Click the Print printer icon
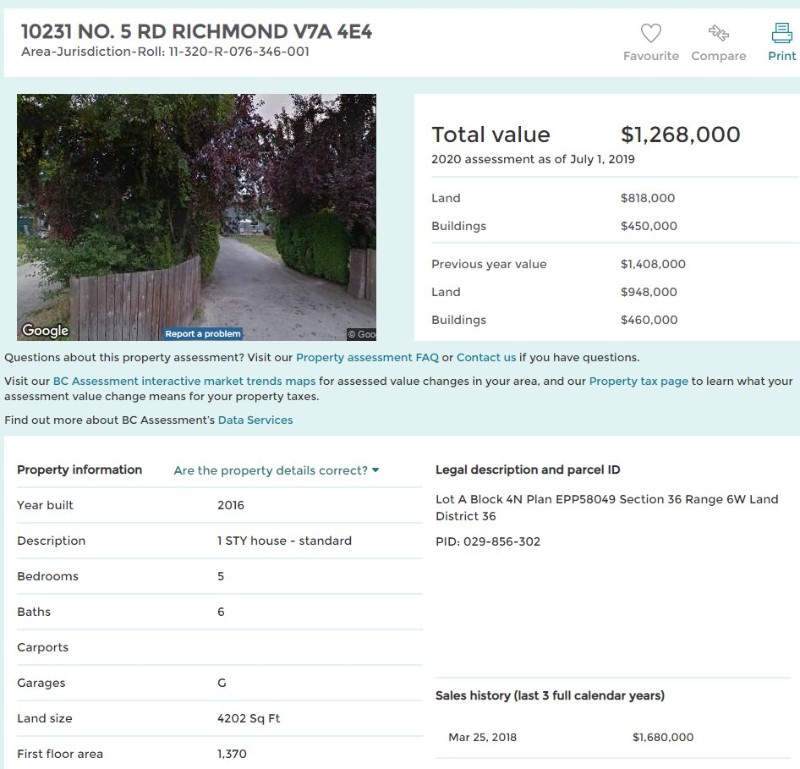The image size is (800, 769). coord(782,33)
